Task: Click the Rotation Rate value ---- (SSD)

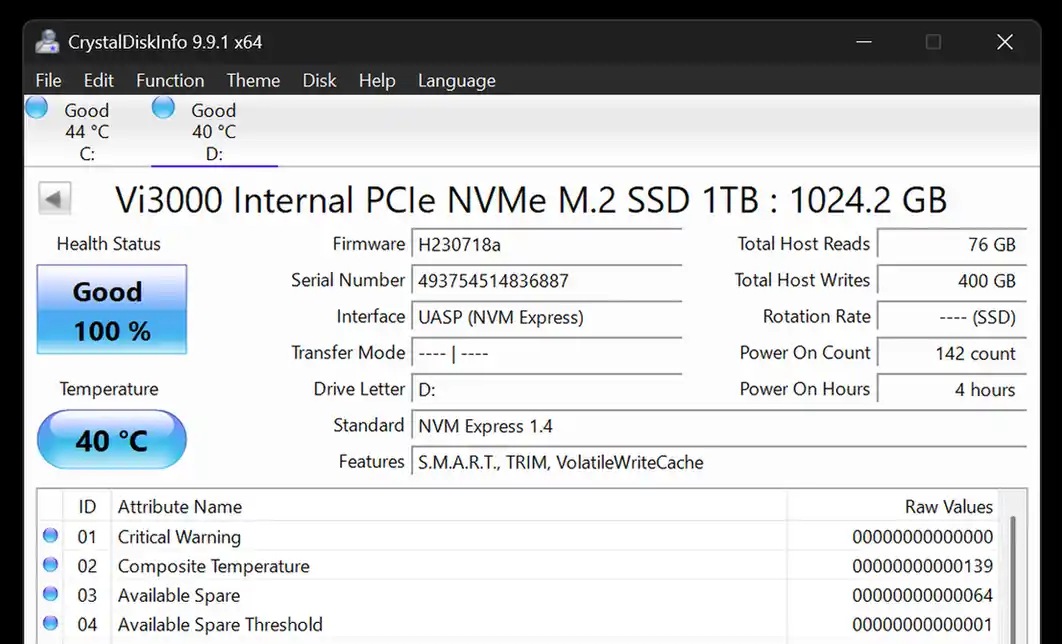Action: tap(952, 317)
